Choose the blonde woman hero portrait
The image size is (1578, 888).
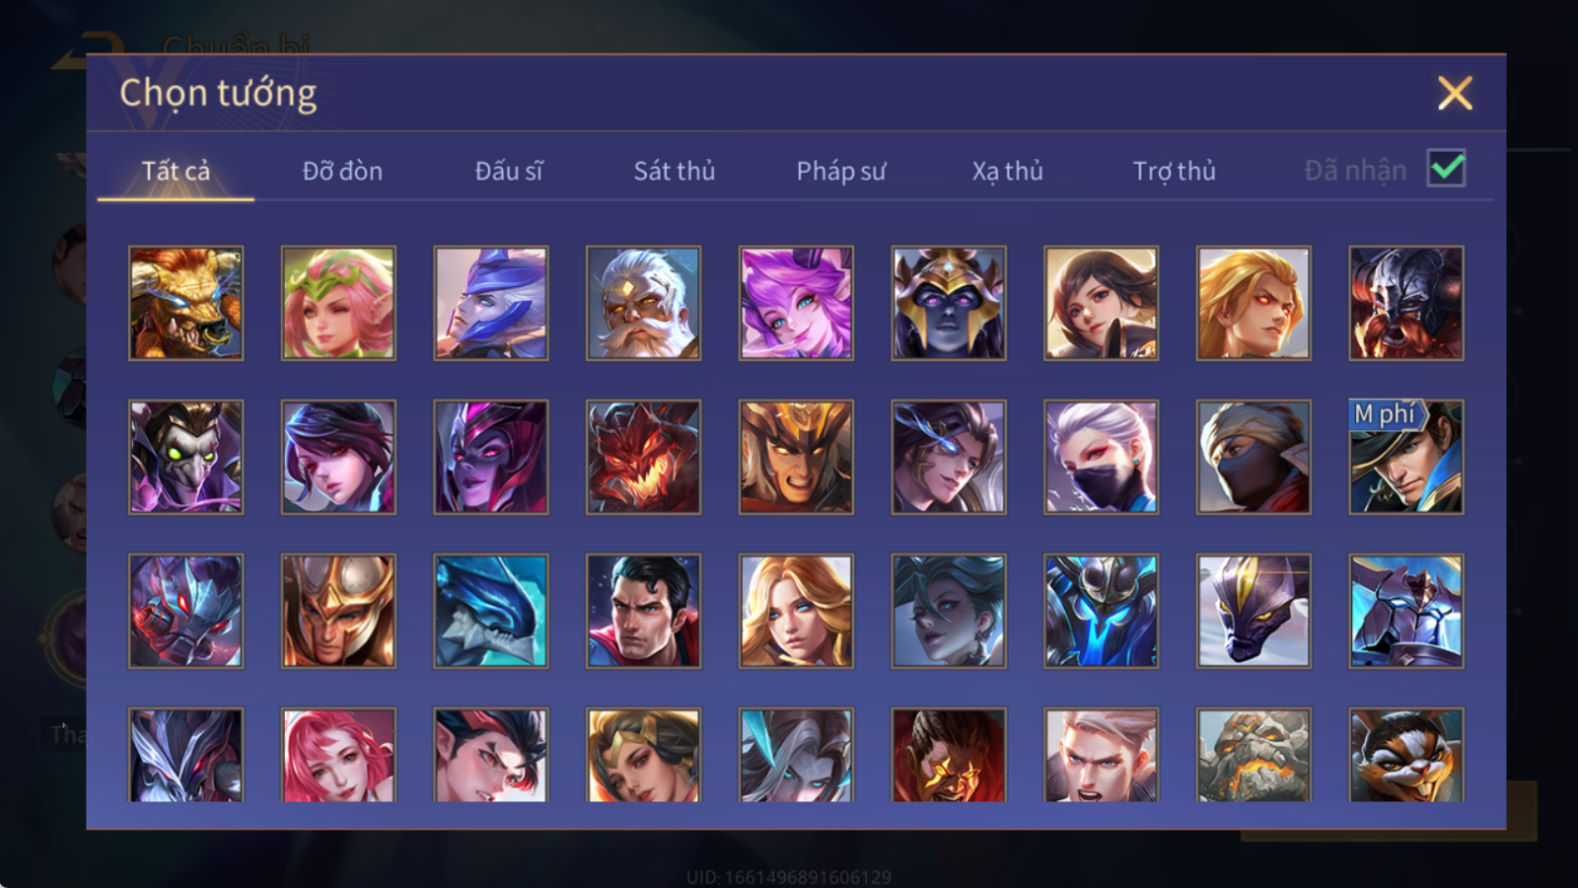click(796, 611)
